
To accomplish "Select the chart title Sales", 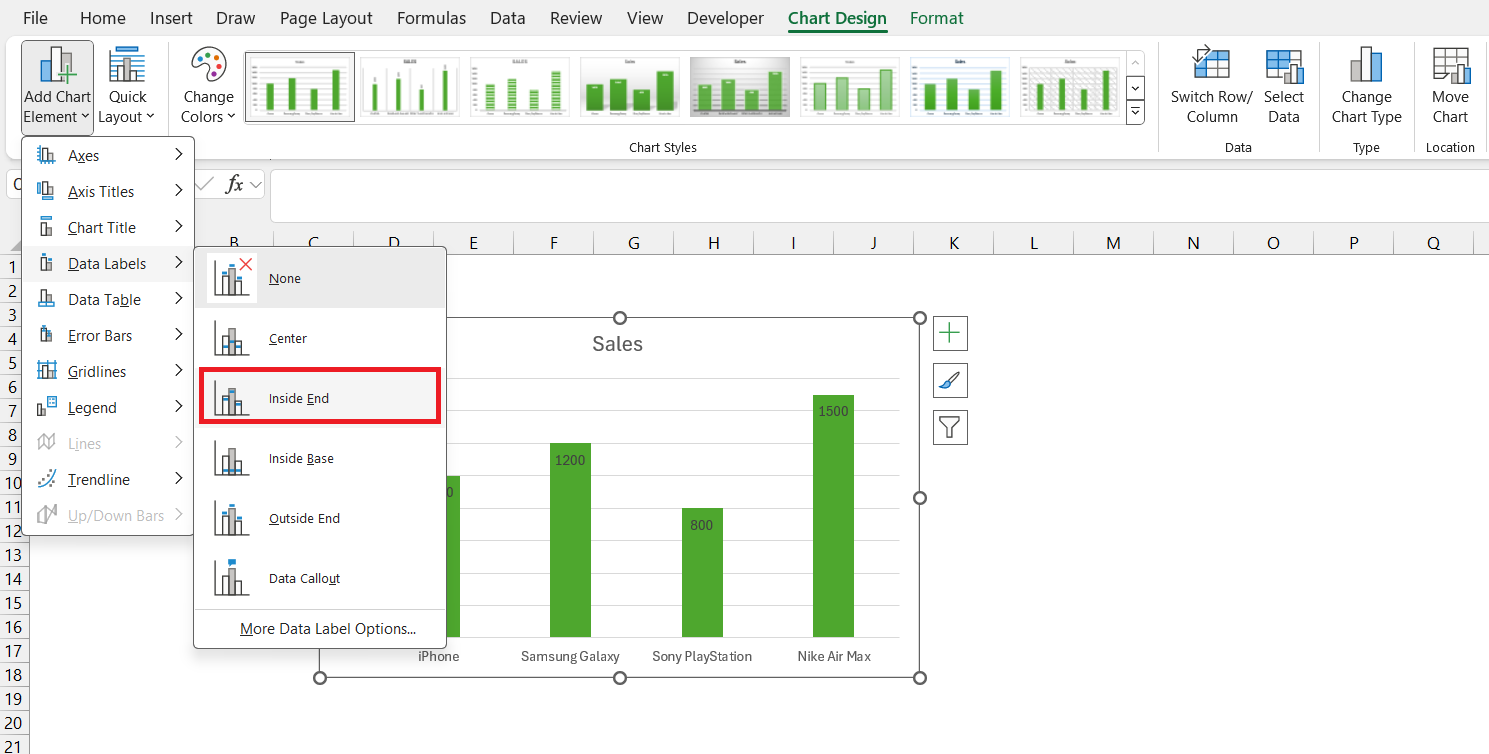I will point(617,344).
